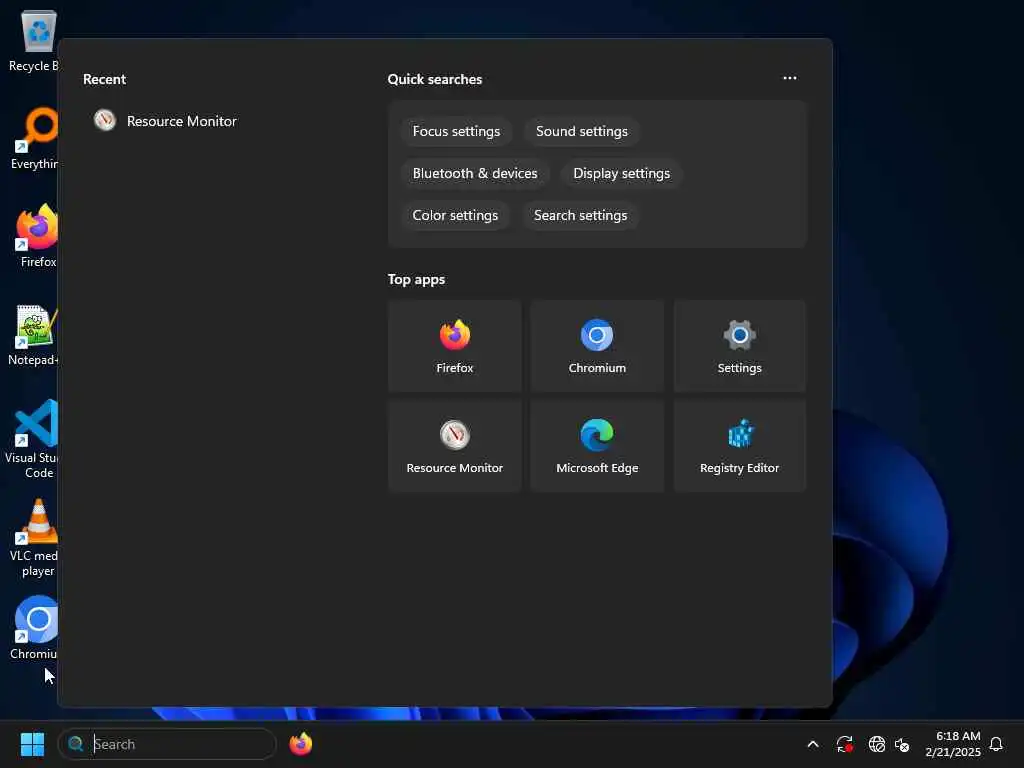Select Everything desktop shortcut

34,138
